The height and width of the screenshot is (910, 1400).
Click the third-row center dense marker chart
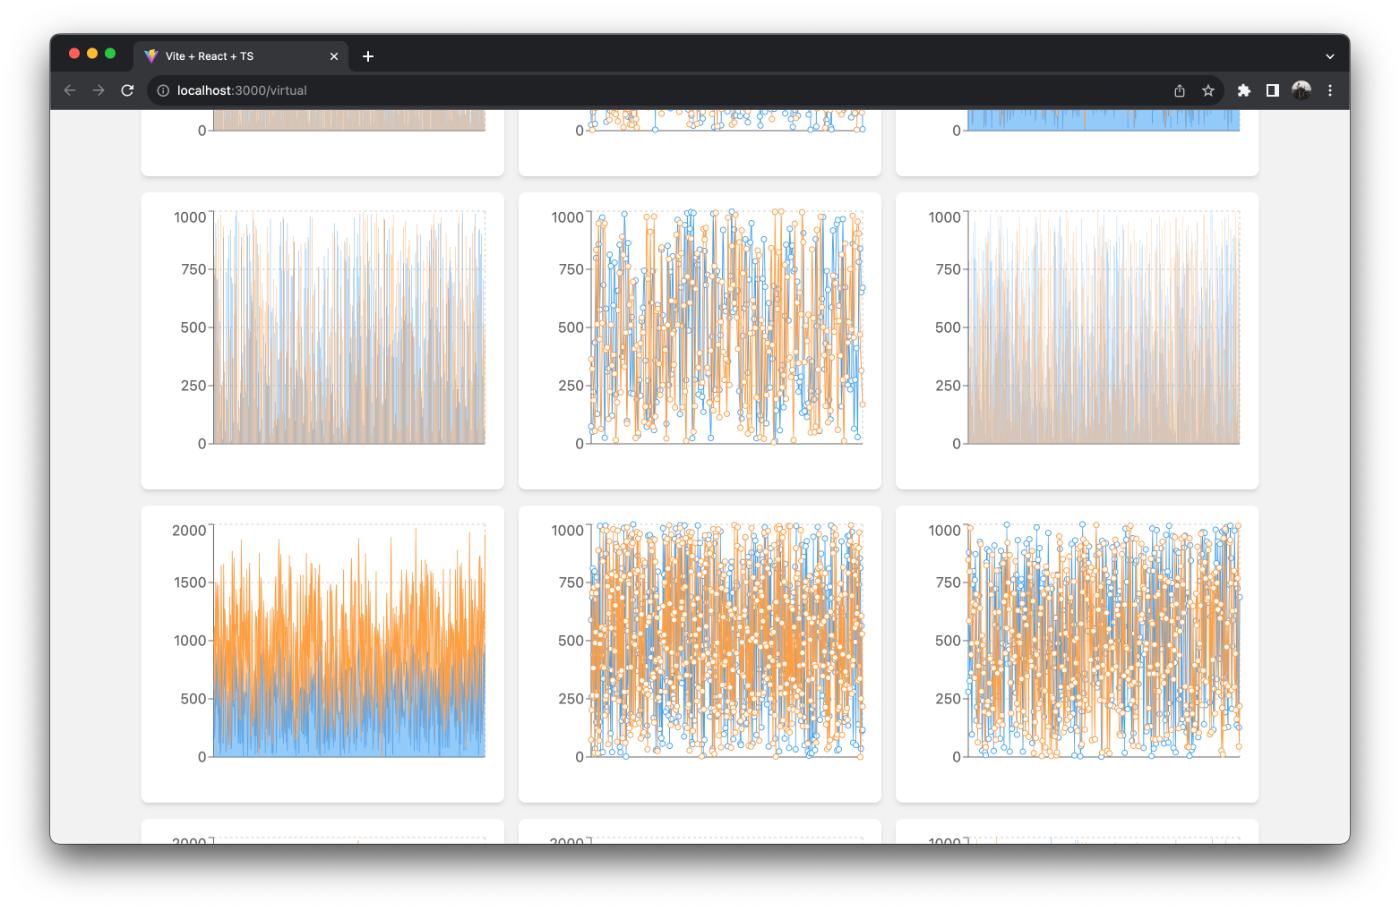pyautogui.click(x=700, y=654)
